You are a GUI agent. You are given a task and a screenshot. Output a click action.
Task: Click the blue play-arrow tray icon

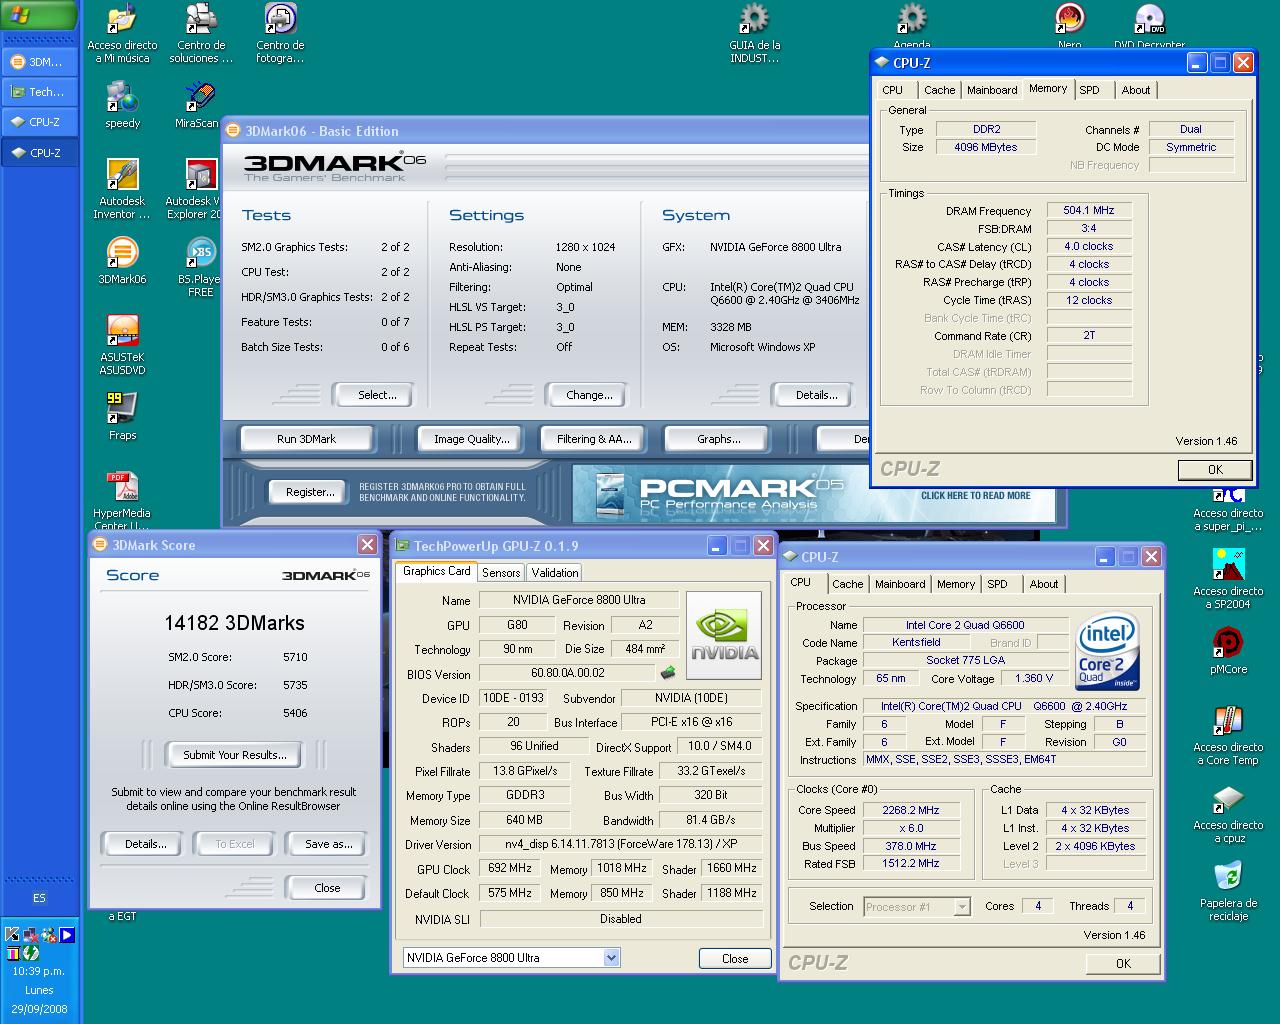coord(67,935)
